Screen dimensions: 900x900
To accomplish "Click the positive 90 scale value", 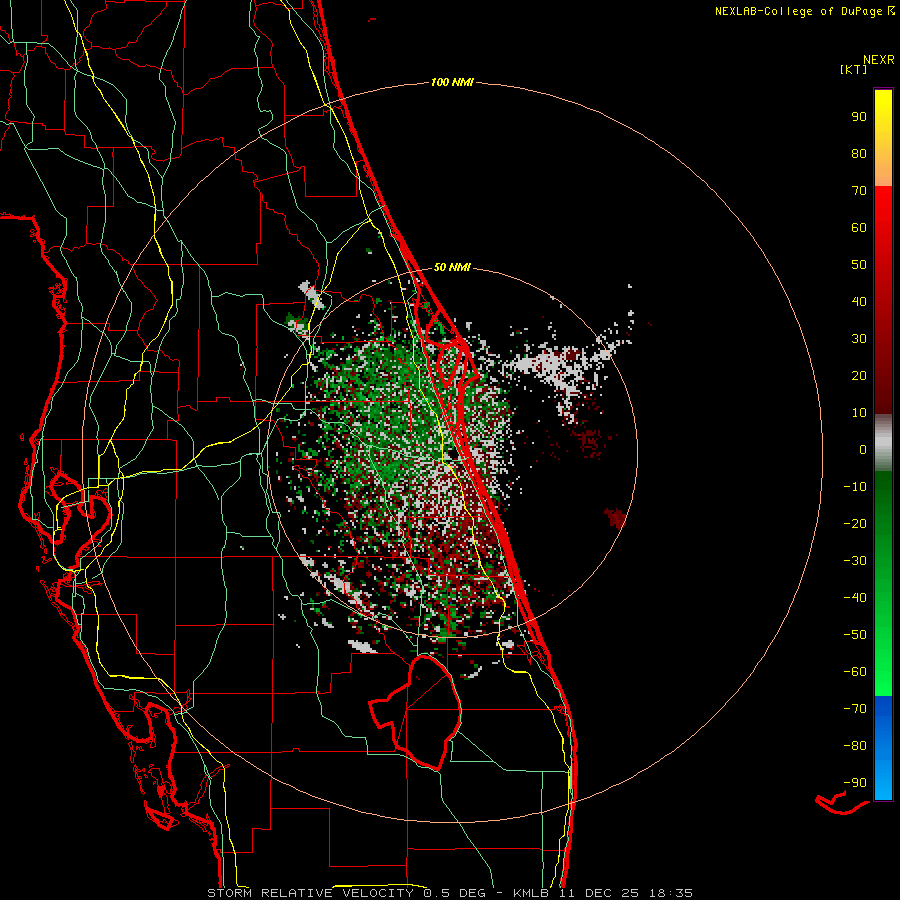I will [859, 117].
